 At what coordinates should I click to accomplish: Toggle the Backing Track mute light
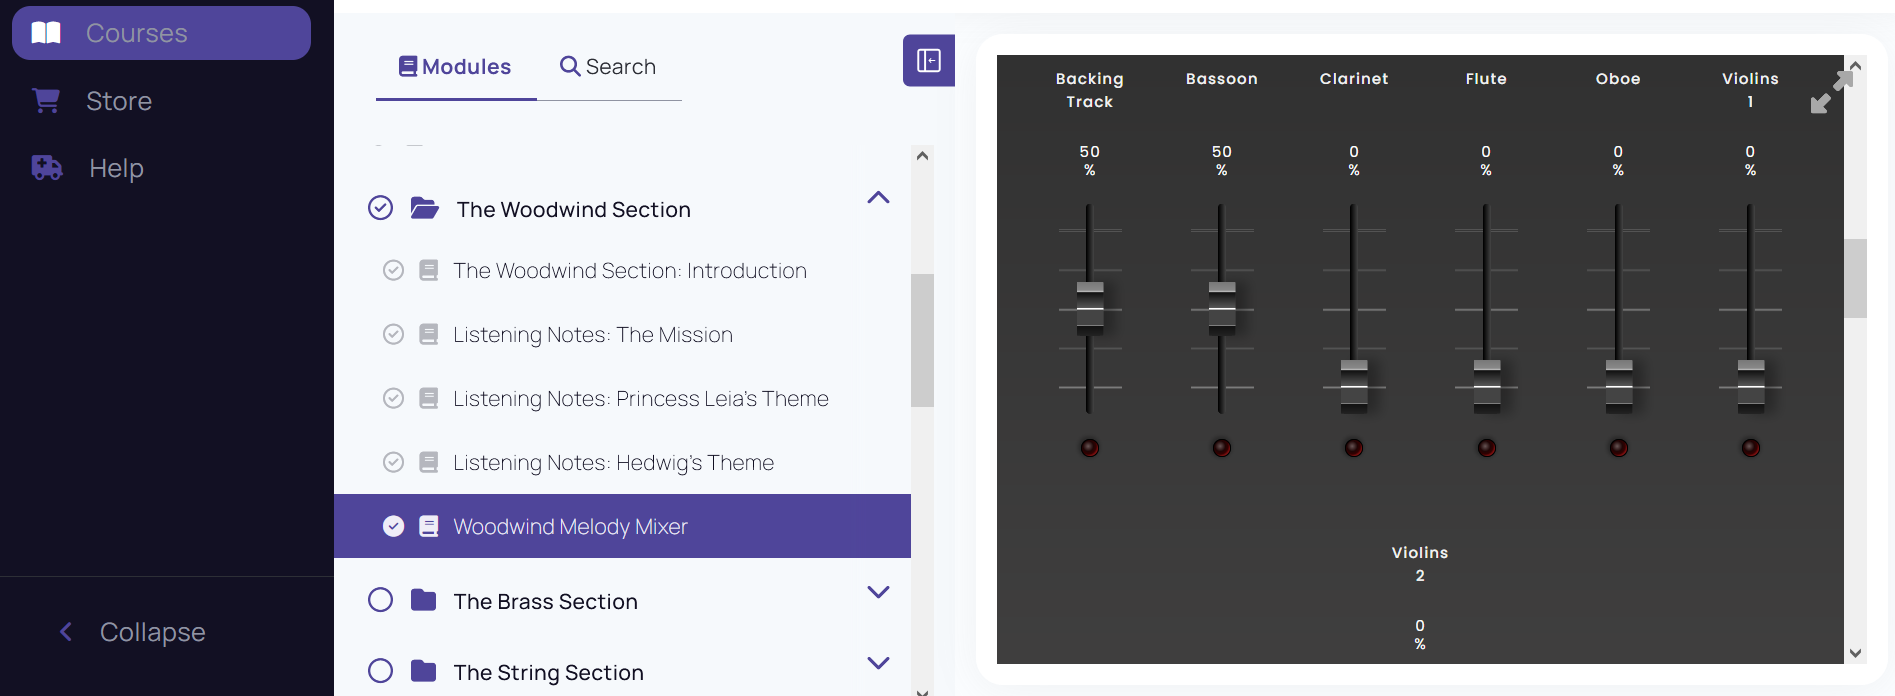(1089, 448)
